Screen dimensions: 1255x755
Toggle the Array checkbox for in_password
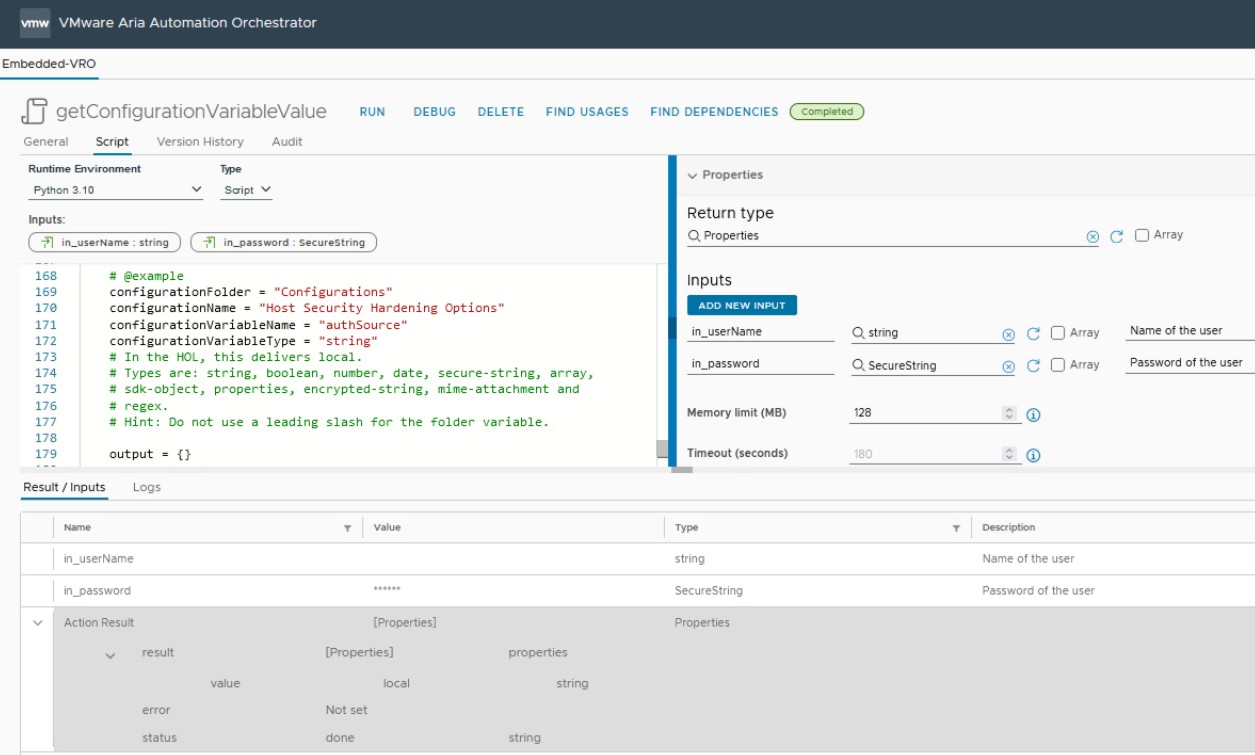tap(1057, 365)
